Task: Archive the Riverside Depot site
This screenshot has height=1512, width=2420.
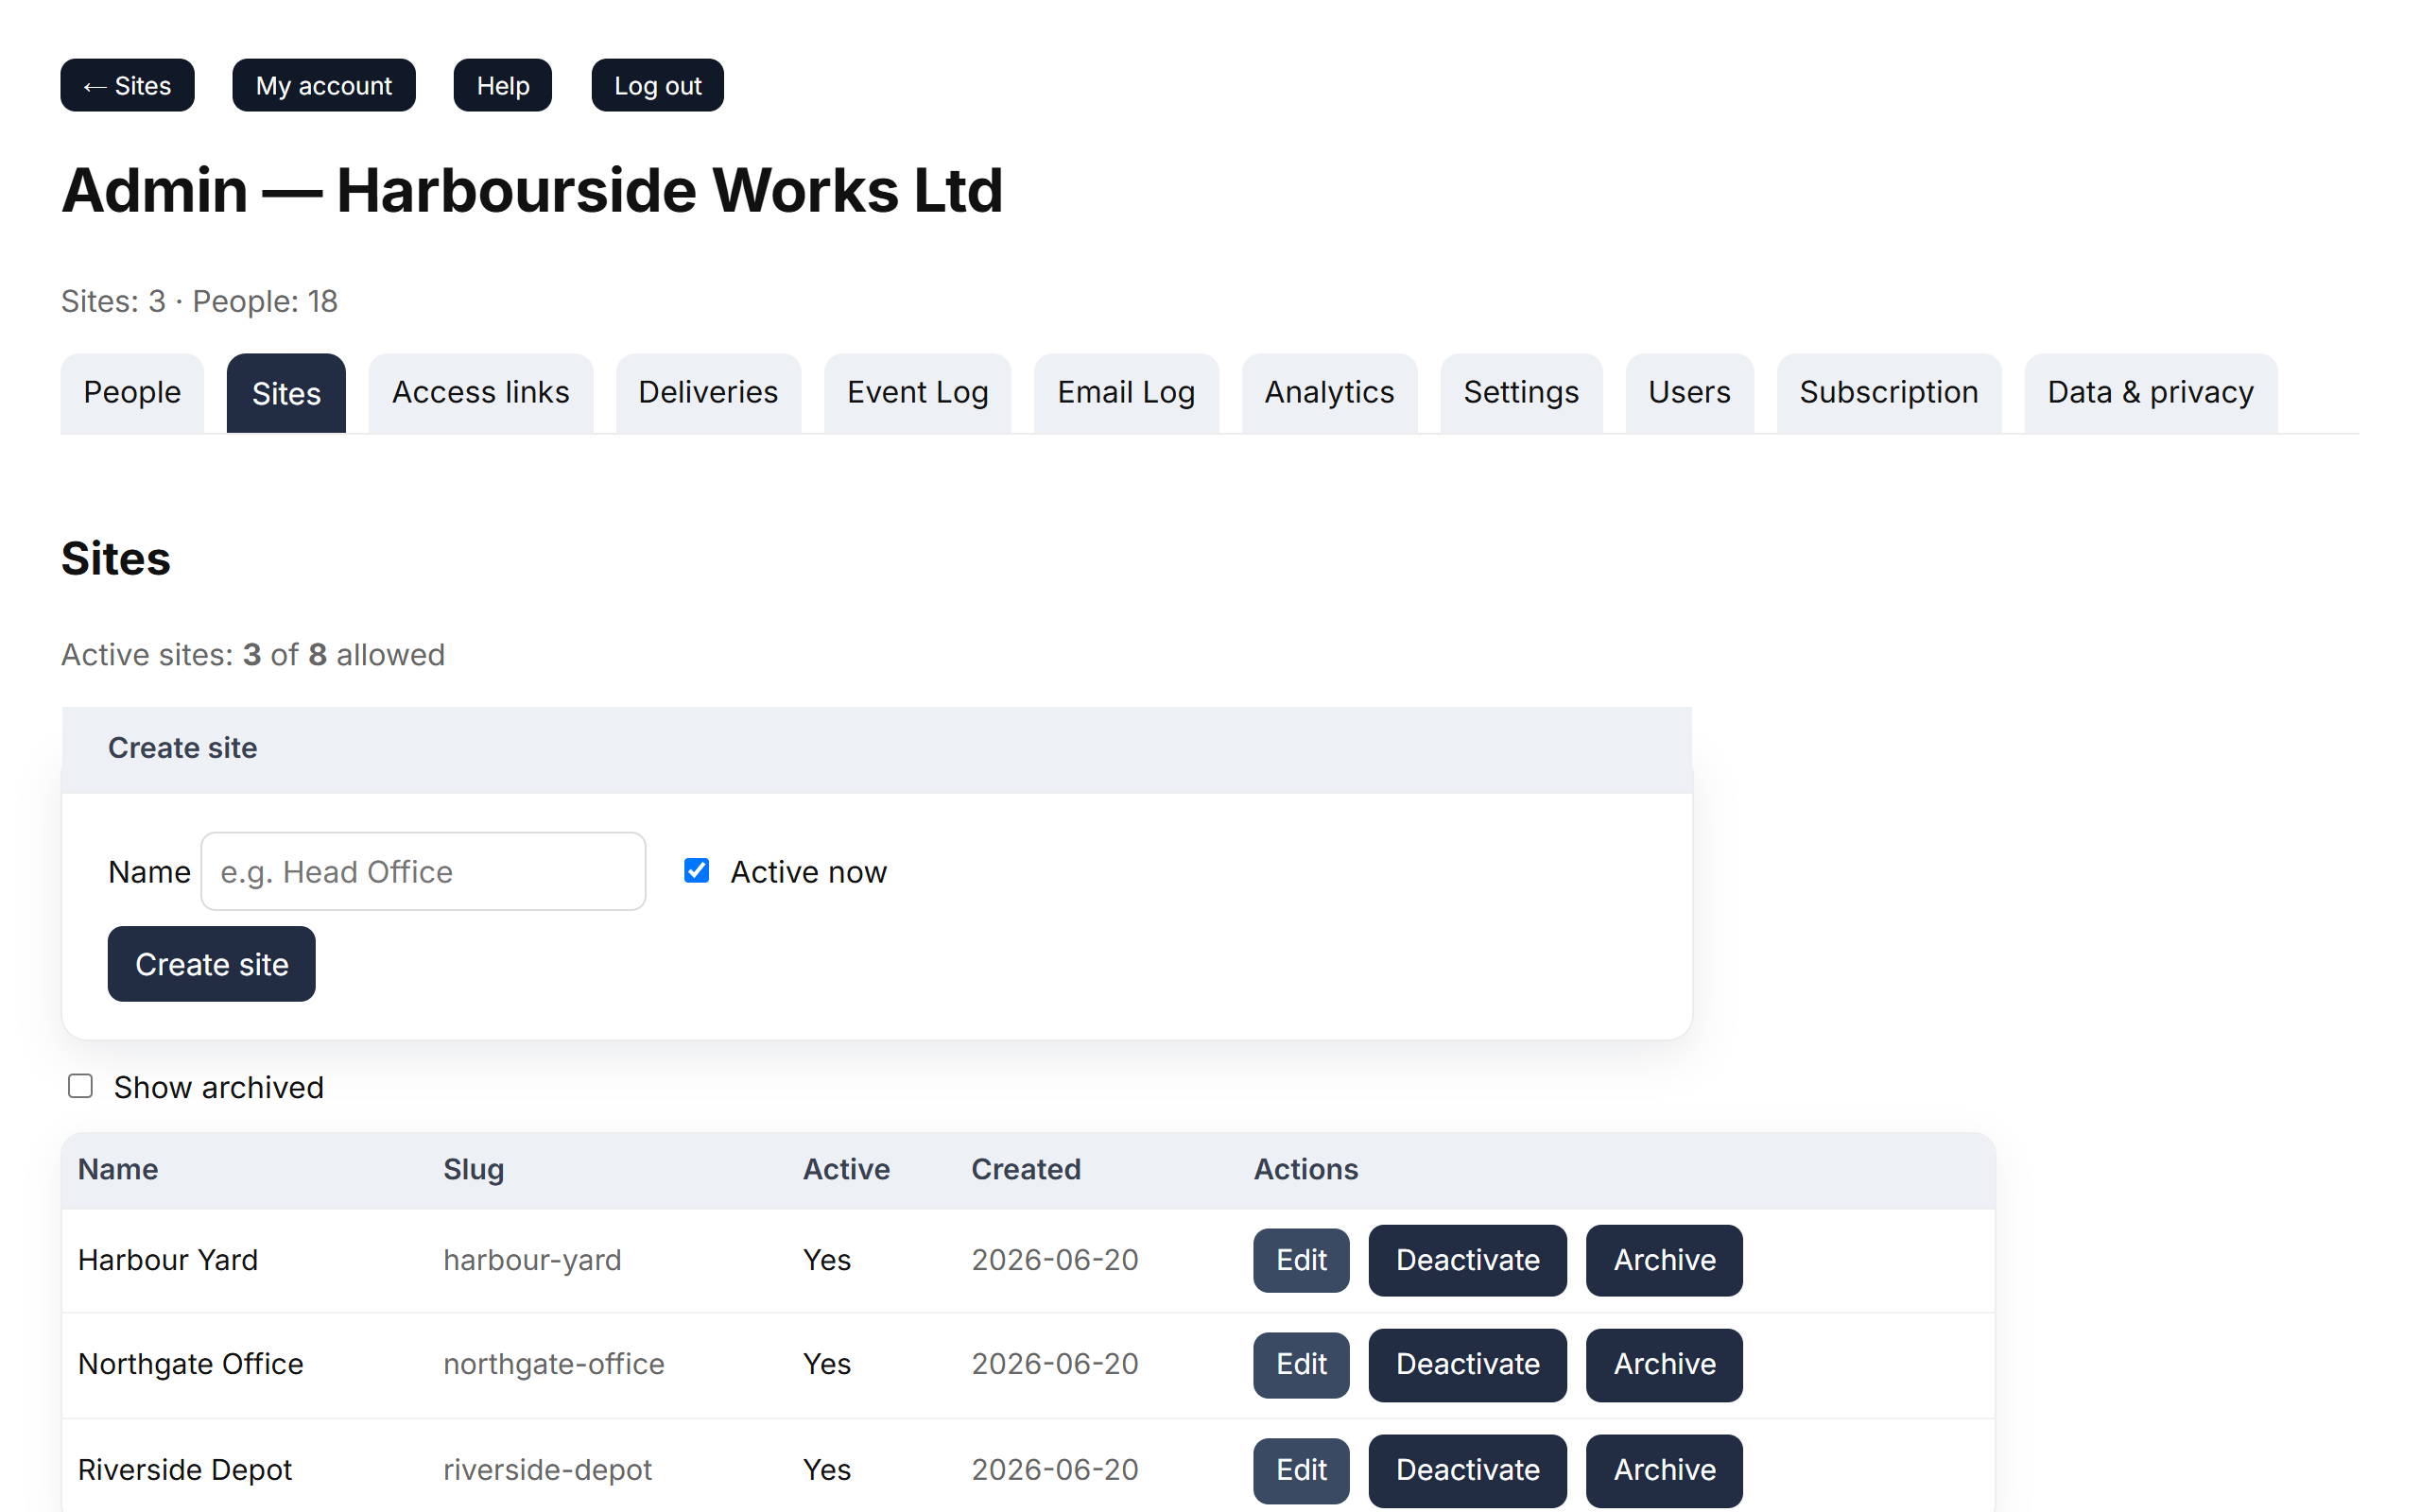Action: [x=1664, y=1470]
